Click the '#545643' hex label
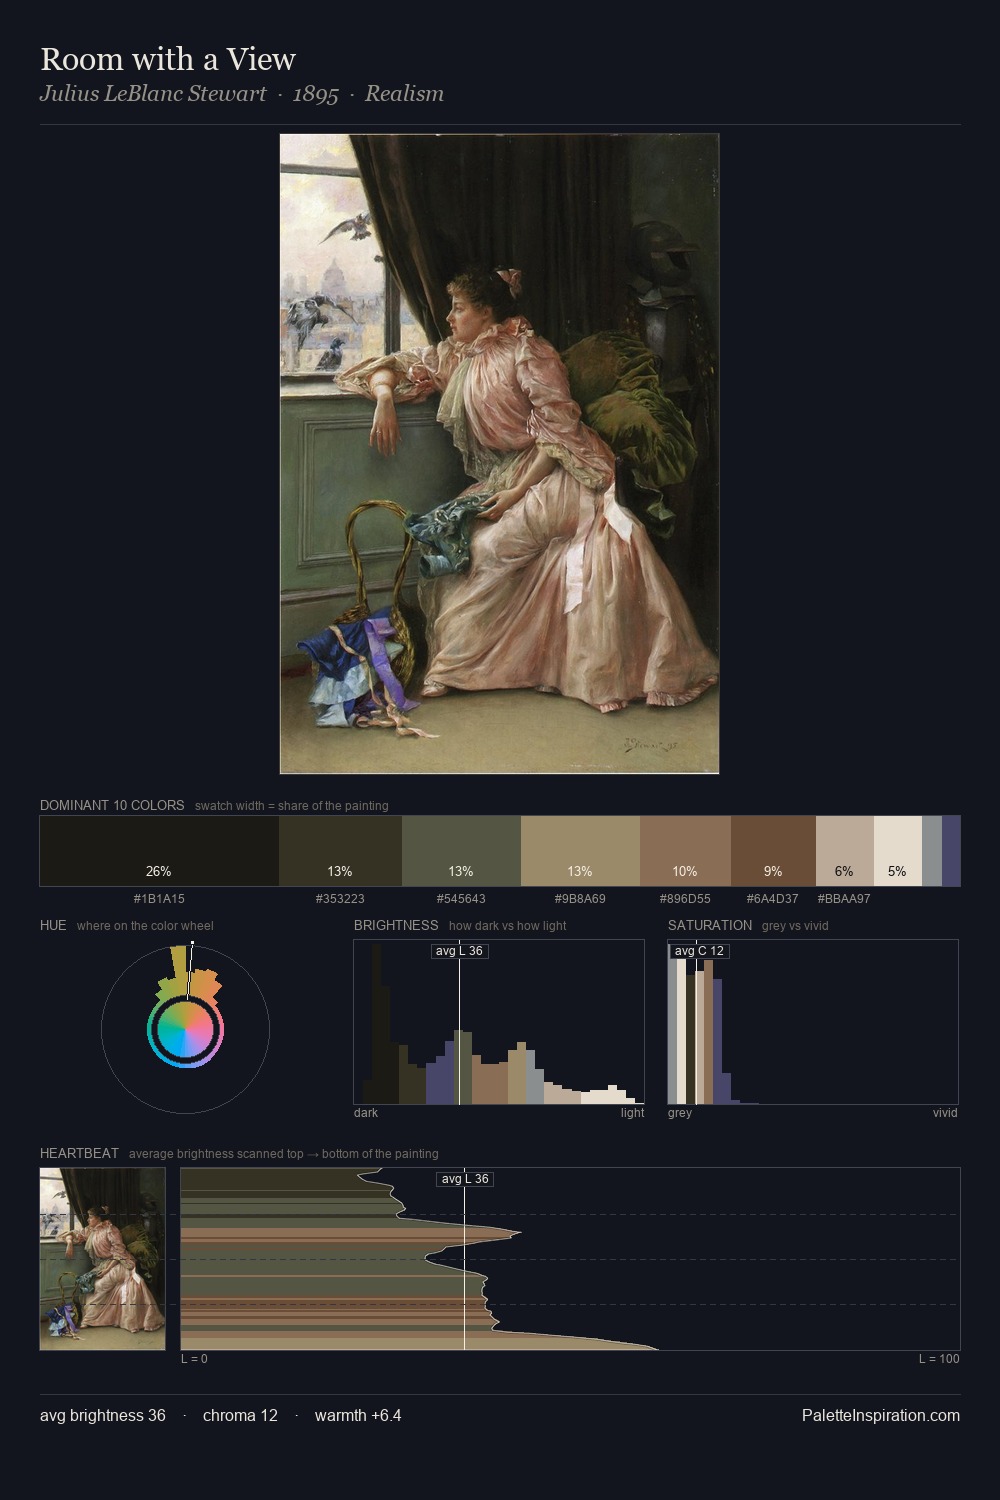1000x1500 pixels. 461,899
